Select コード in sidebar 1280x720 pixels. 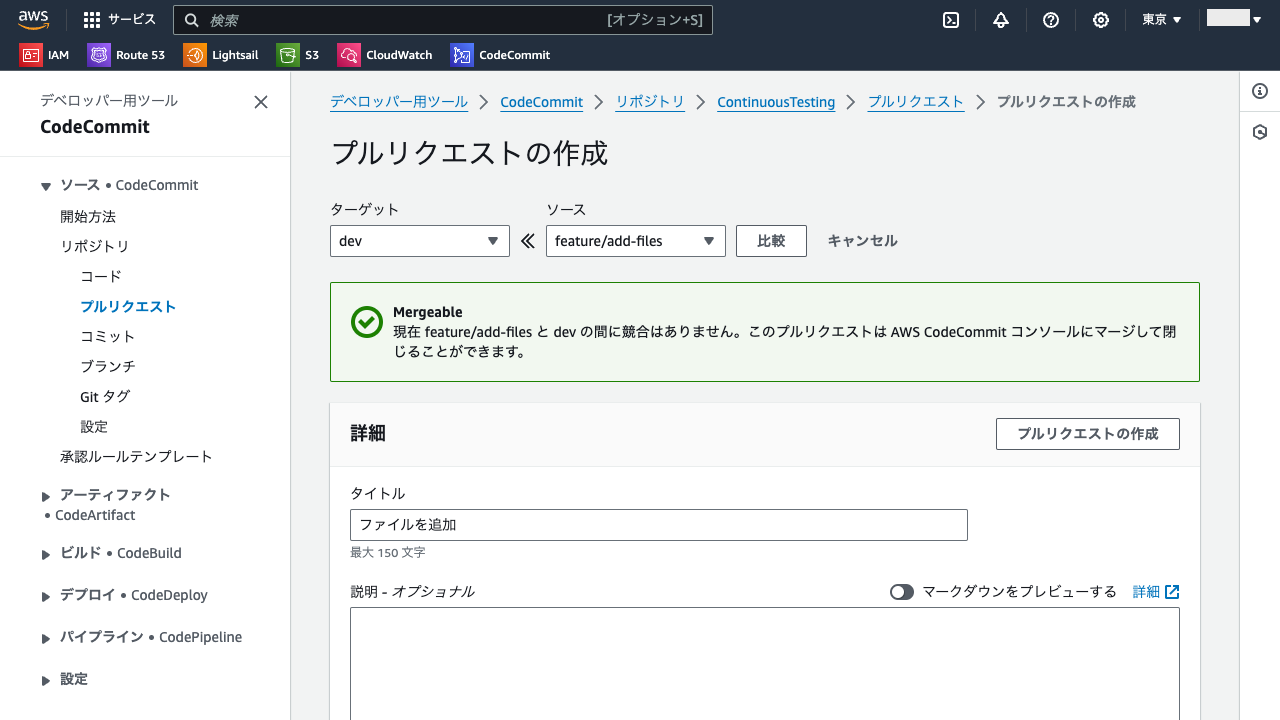point(101,276)
